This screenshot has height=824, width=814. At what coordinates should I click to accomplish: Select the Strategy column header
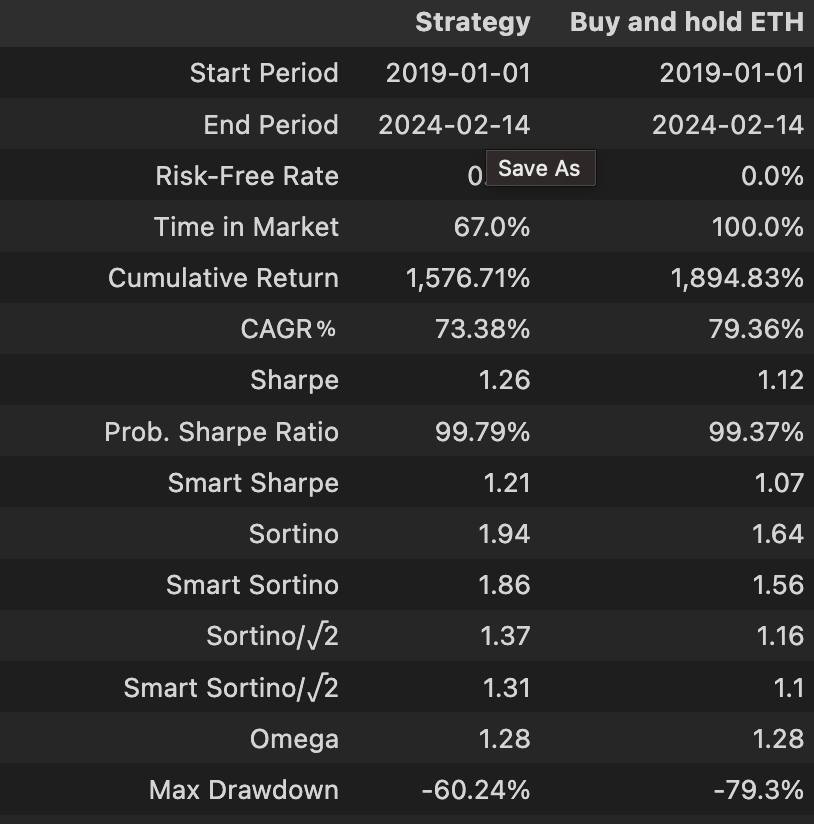click(473, 23)
